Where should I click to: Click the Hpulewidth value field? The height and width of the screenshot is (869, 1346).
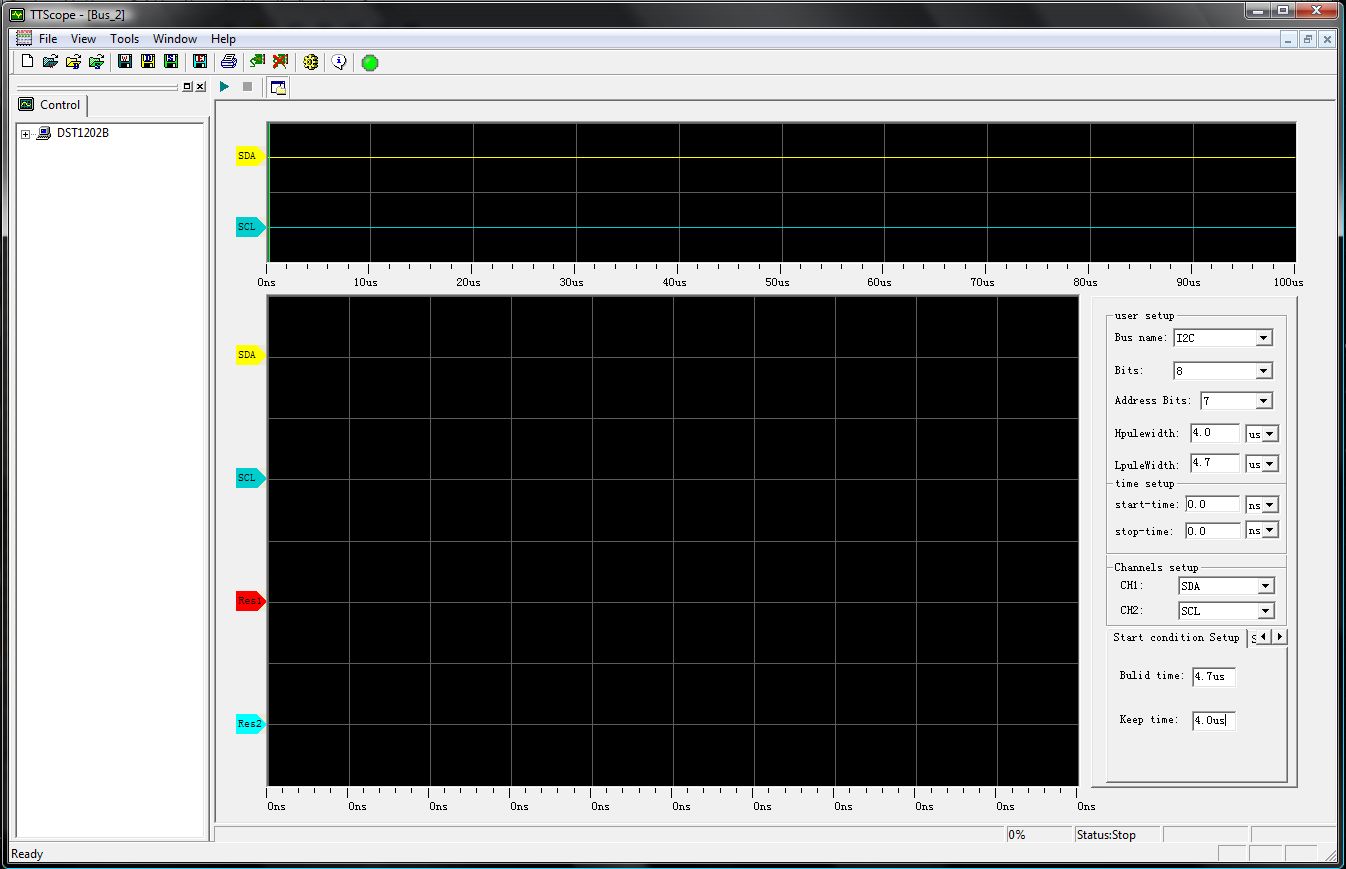(x=1215, y=433)
